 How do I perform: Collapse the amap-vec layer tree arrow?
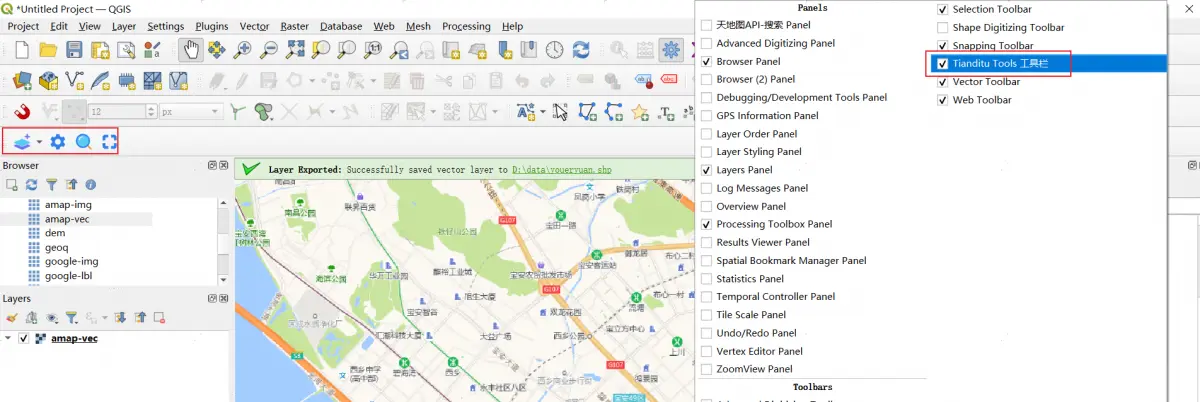click(8, 338)
